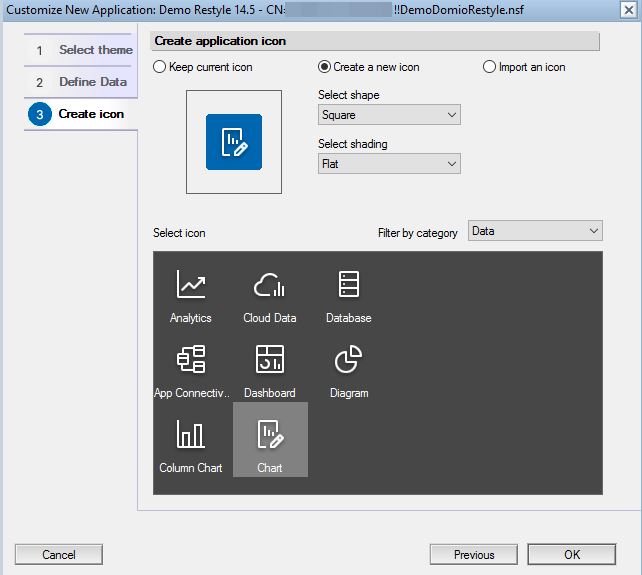Expand the Filter by category dropdown

[535, 231]
